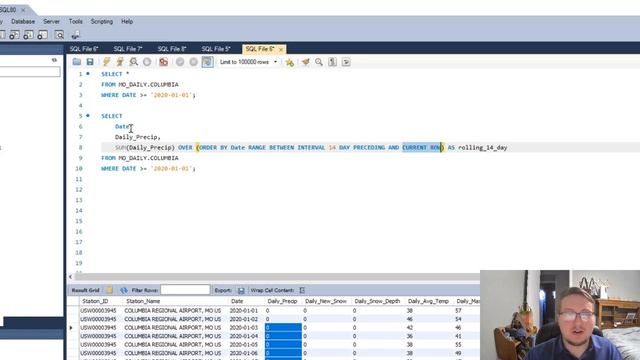Open the Database menu
640x360 pixels.
point(23,22)
